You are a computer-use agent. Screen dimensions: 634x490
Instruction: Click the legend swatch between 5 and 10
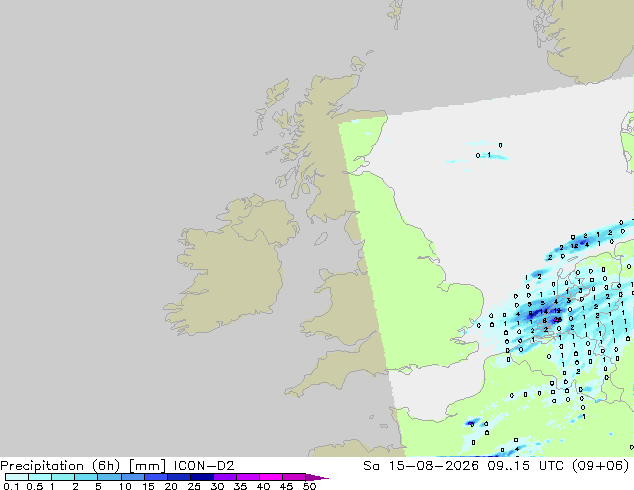click(109, 477)
